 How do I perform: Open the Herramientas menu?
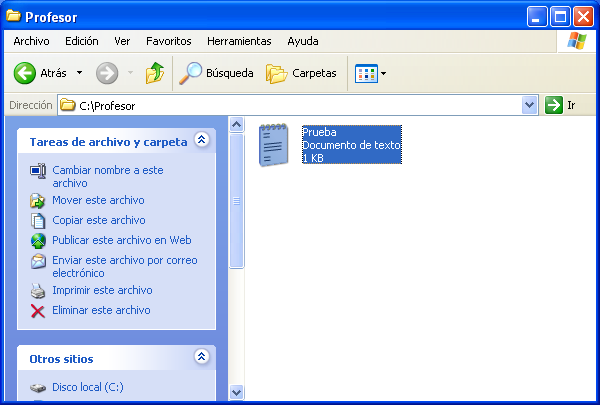(x=239, y=41)
